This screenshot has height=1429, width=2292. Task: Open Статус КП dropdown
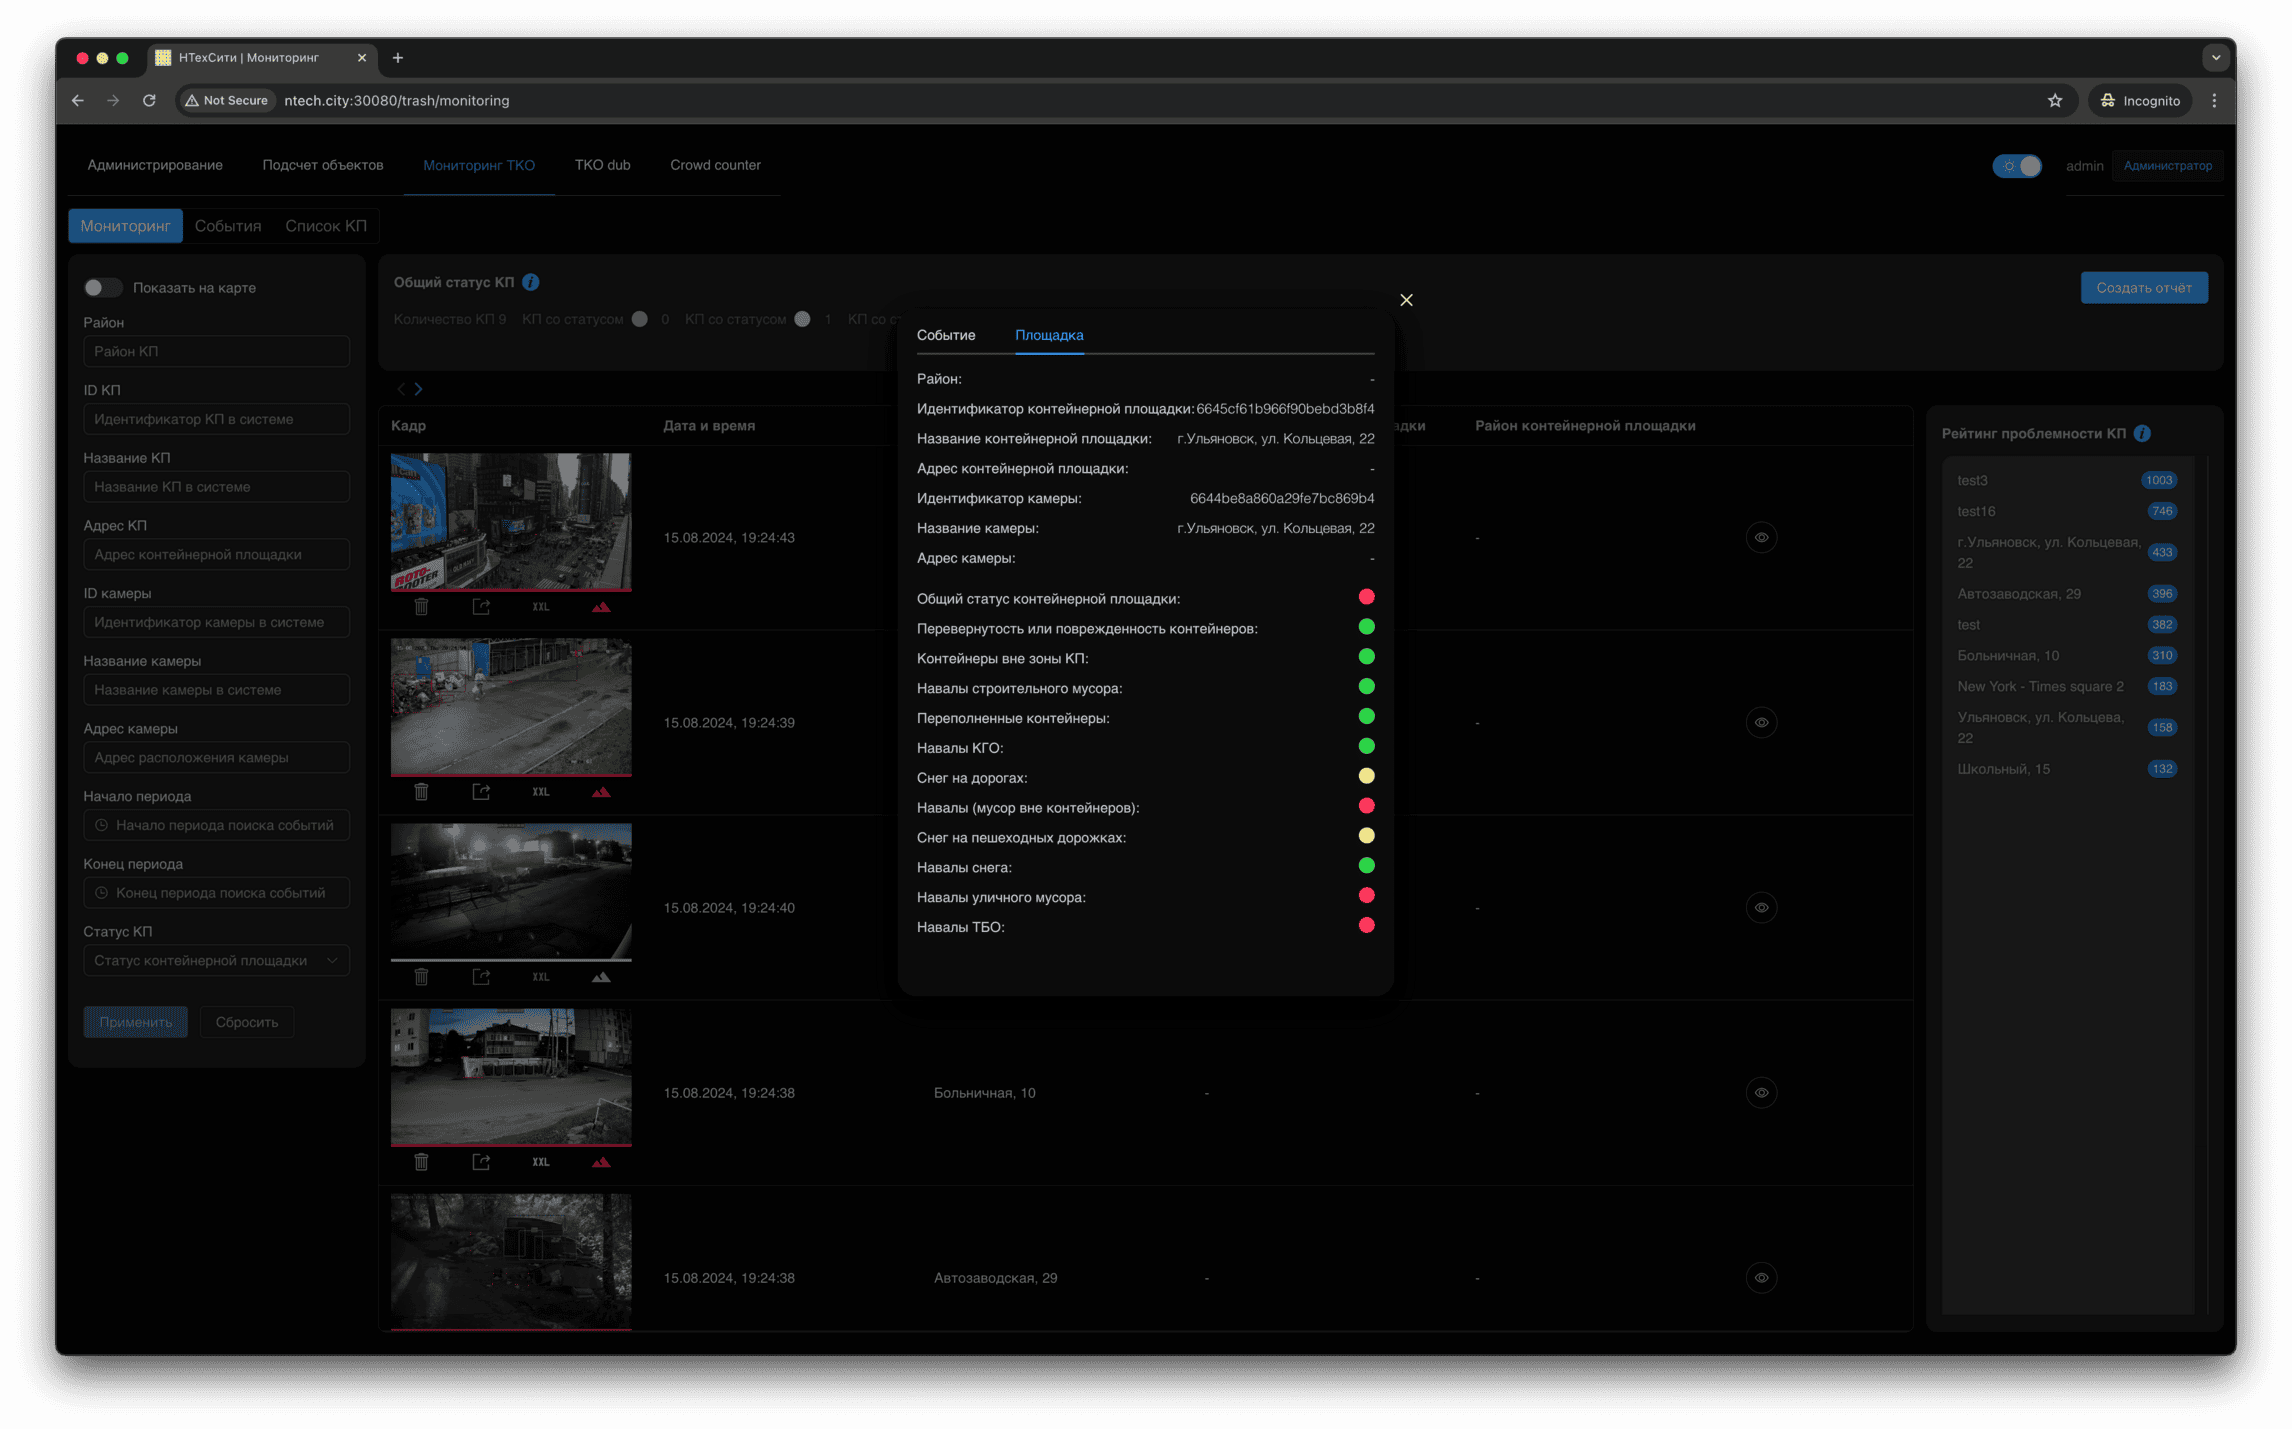coord(216,961)
